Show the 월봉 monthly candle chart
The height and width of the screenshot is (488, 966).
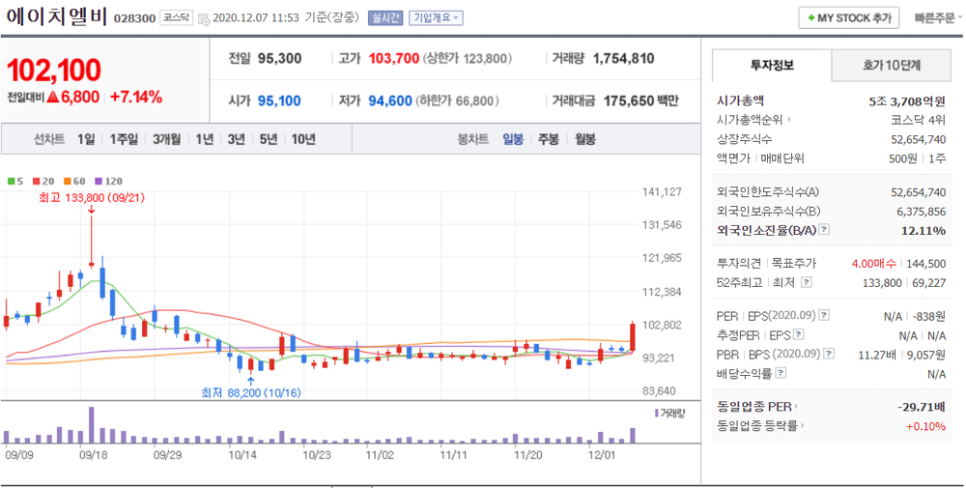pos(585,139)
